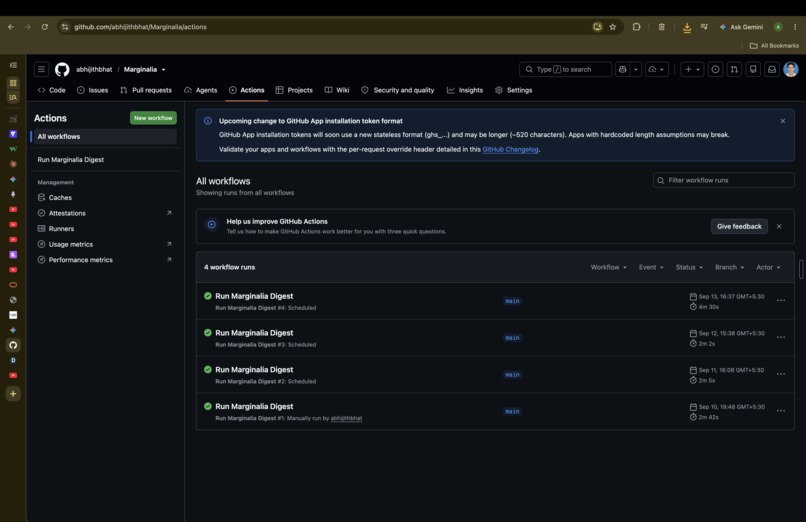Expand the Marginalia repository dropdown
The height and width of the screenshot is (522, 806).
pos(163,70)
